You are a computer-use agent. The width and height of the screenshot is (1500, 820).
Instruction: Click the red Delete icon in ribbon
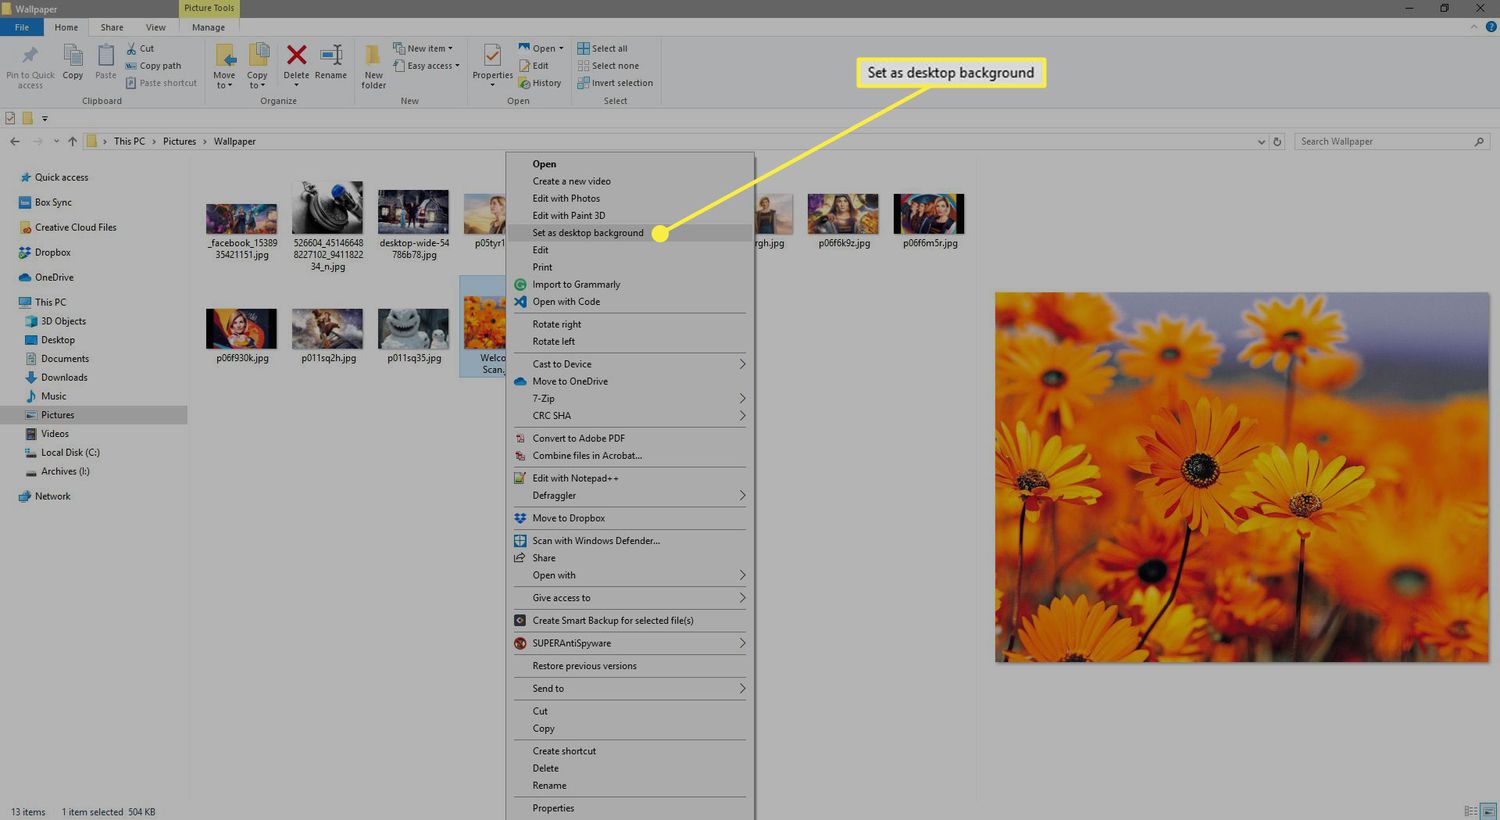297,54
